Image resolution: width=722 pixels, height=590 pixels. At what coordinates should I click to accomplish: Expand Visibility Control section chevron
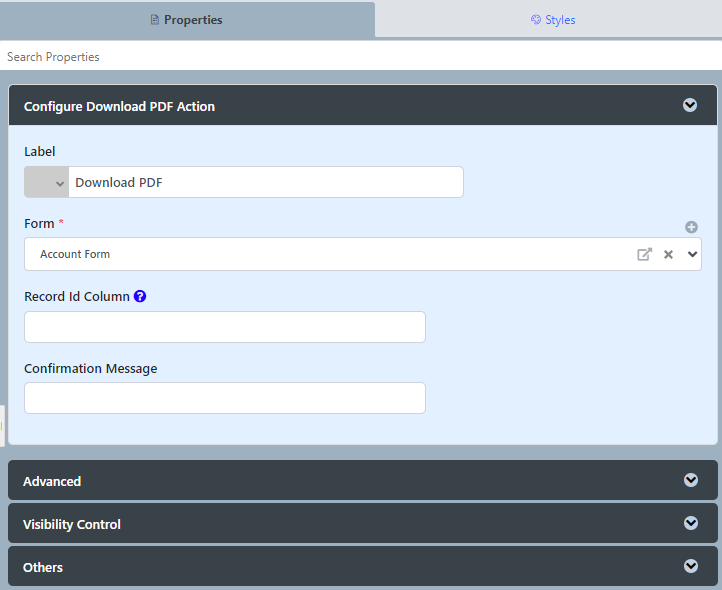click(x=690, y=523)
